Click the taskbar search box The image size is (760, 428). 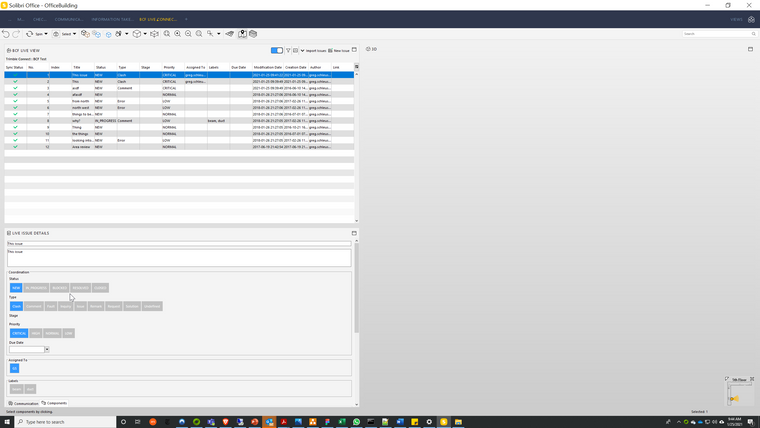tap(65, 422)
